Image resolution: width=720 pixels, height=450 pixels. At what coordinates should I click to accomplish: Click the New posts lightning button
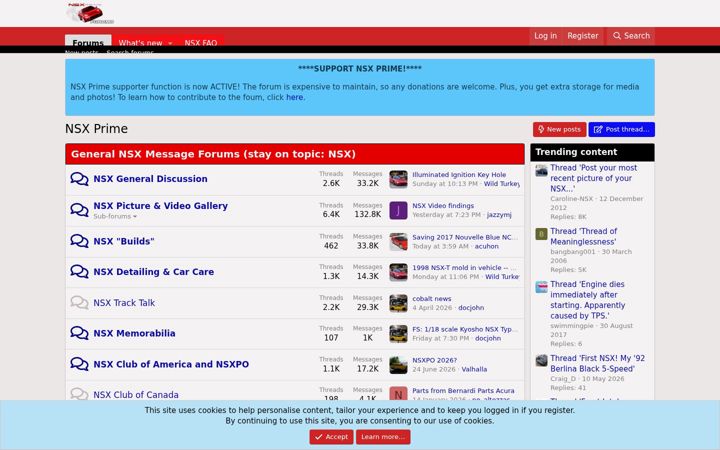(559, 129)
